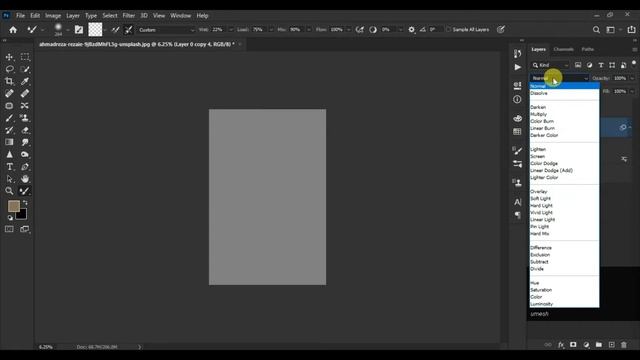Viewport: 640px width, 360px height.
Task: Click the Delete layer trash icon
Action: point(624,345)
